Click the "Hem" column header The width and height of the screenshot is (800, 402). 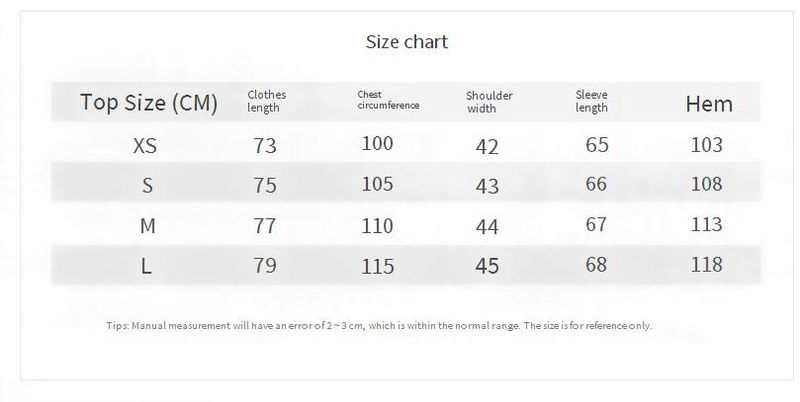pos(708,103)
